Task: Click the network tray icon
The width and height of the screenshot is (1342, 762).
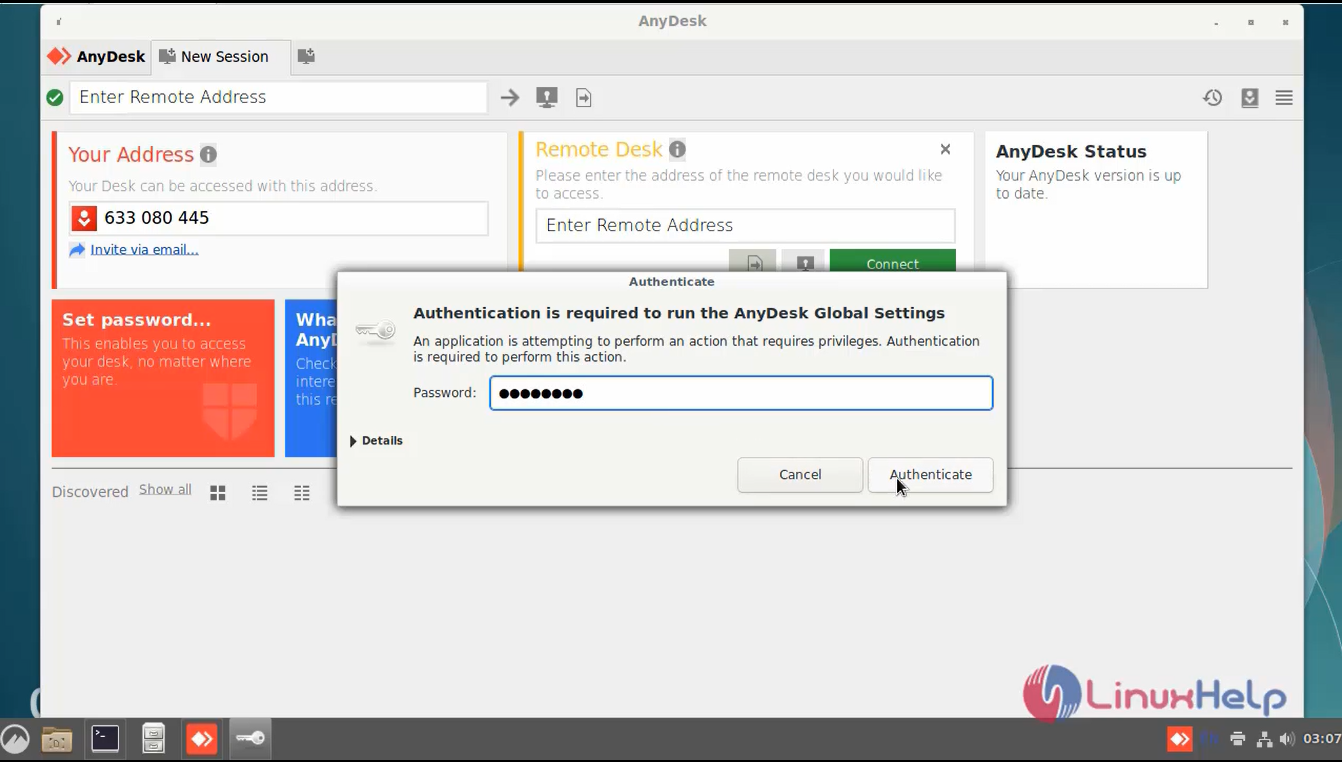Action: tap(1264, 739)
